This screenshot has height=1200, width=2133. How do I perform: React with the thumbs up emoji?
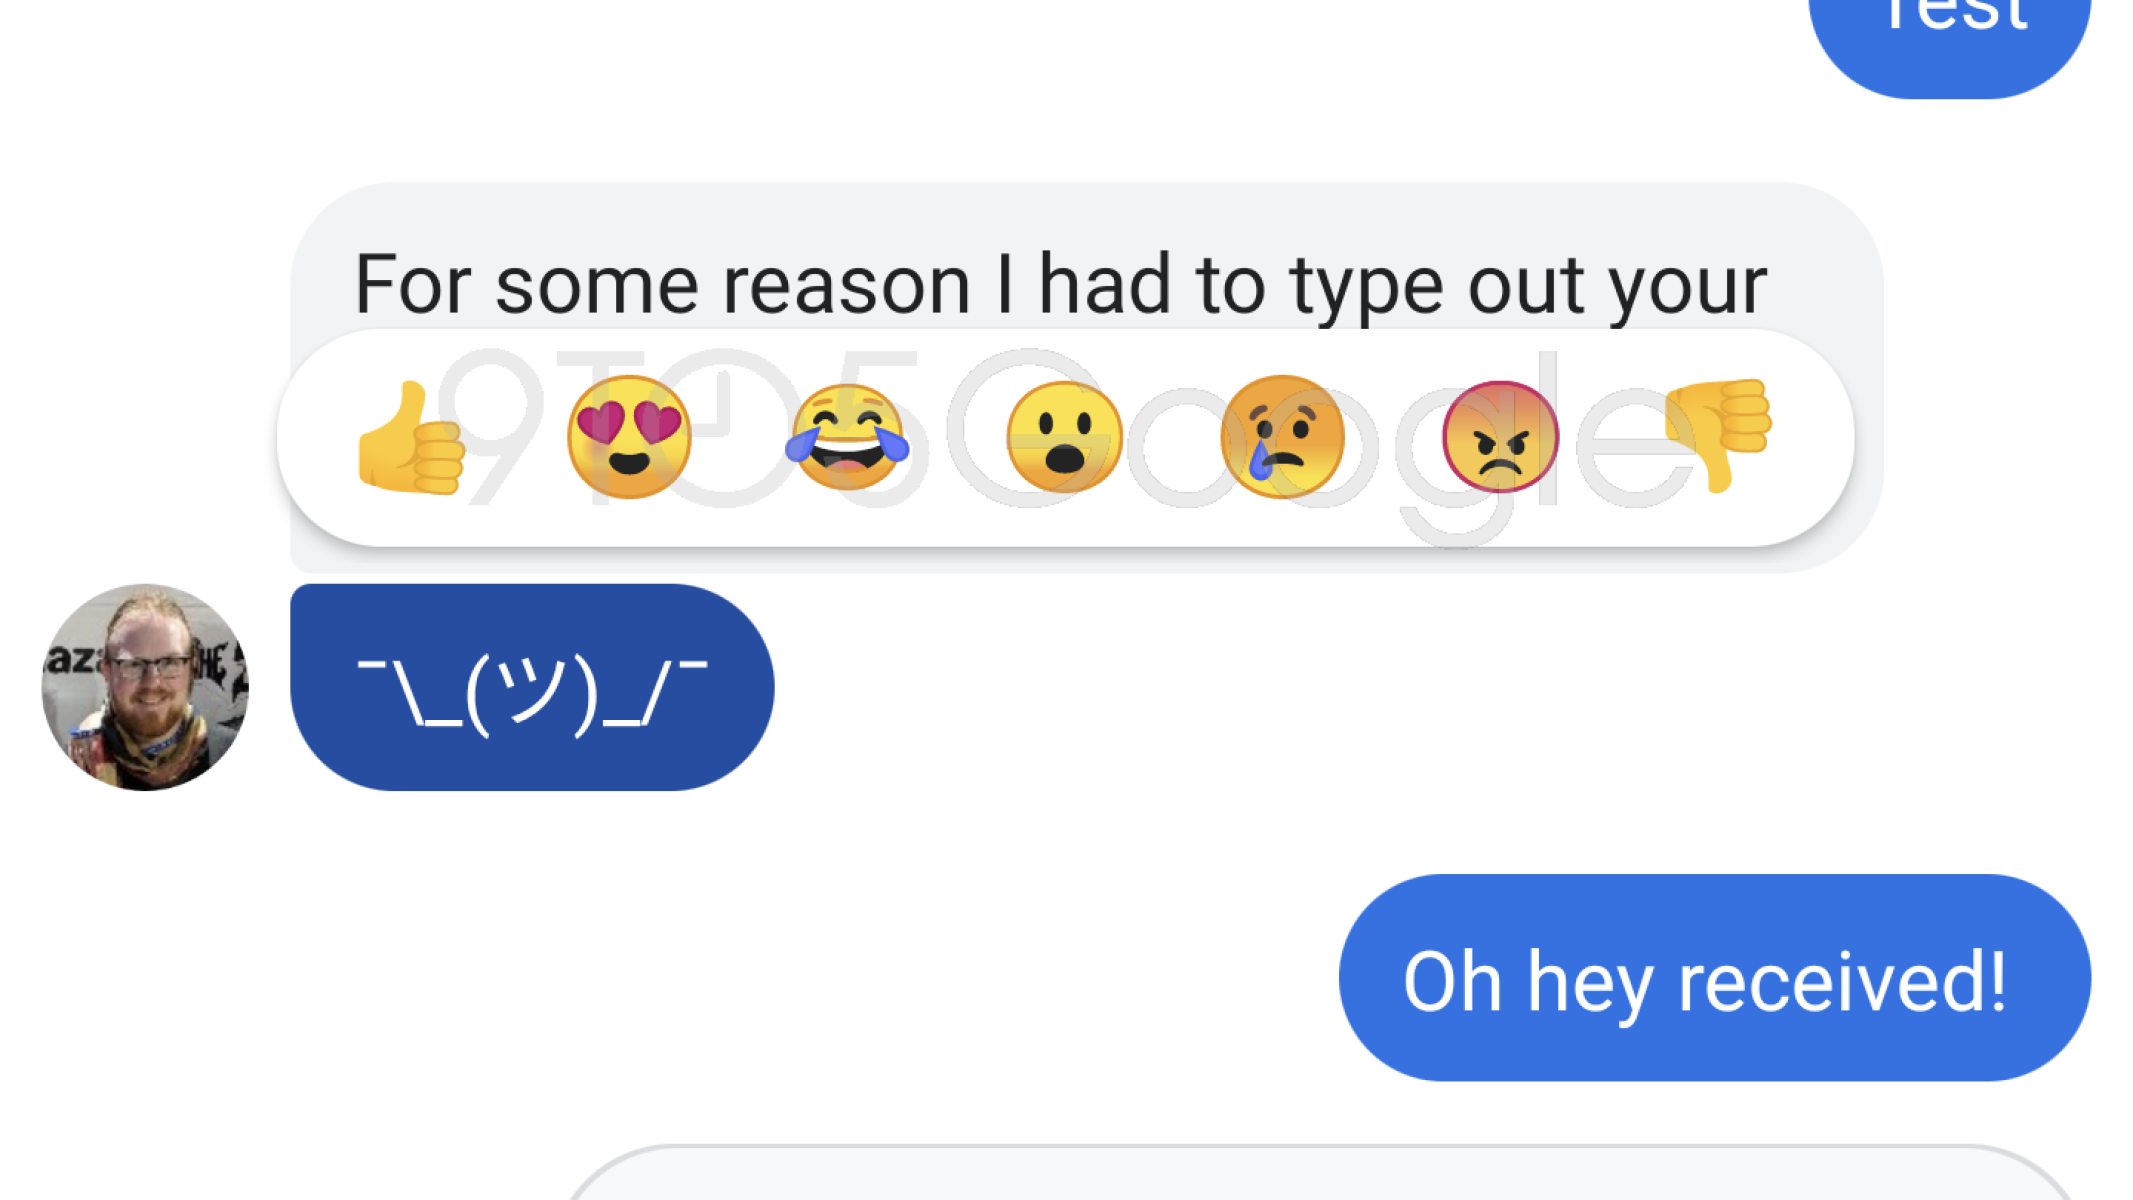[x=411, y=438]
